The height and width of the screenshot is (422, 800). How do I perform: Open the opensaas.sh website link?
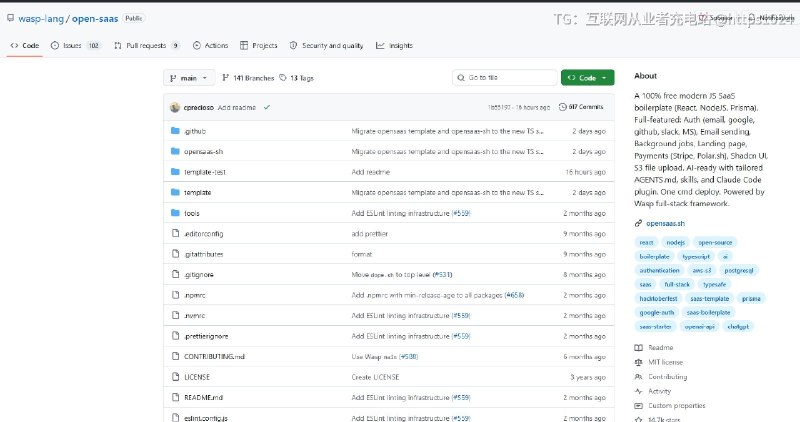[665, 224]
